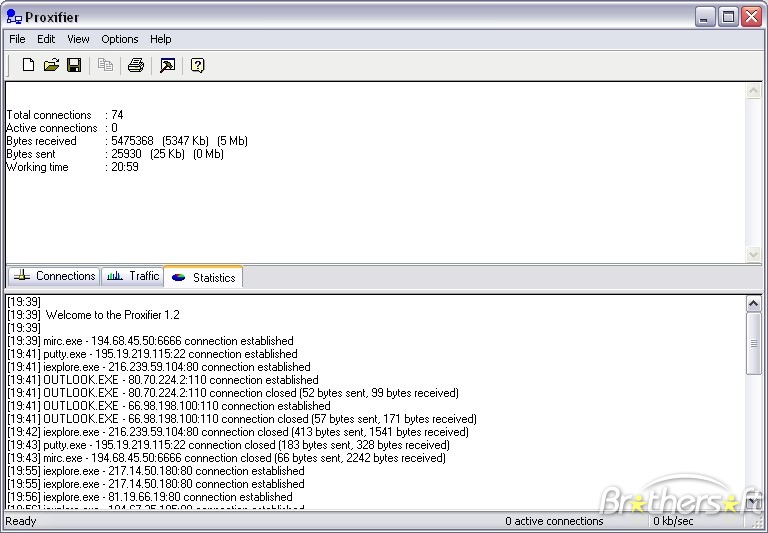
Task: Click the Help question mark icon
Action: pyautogui.click(x=197, y=65)
